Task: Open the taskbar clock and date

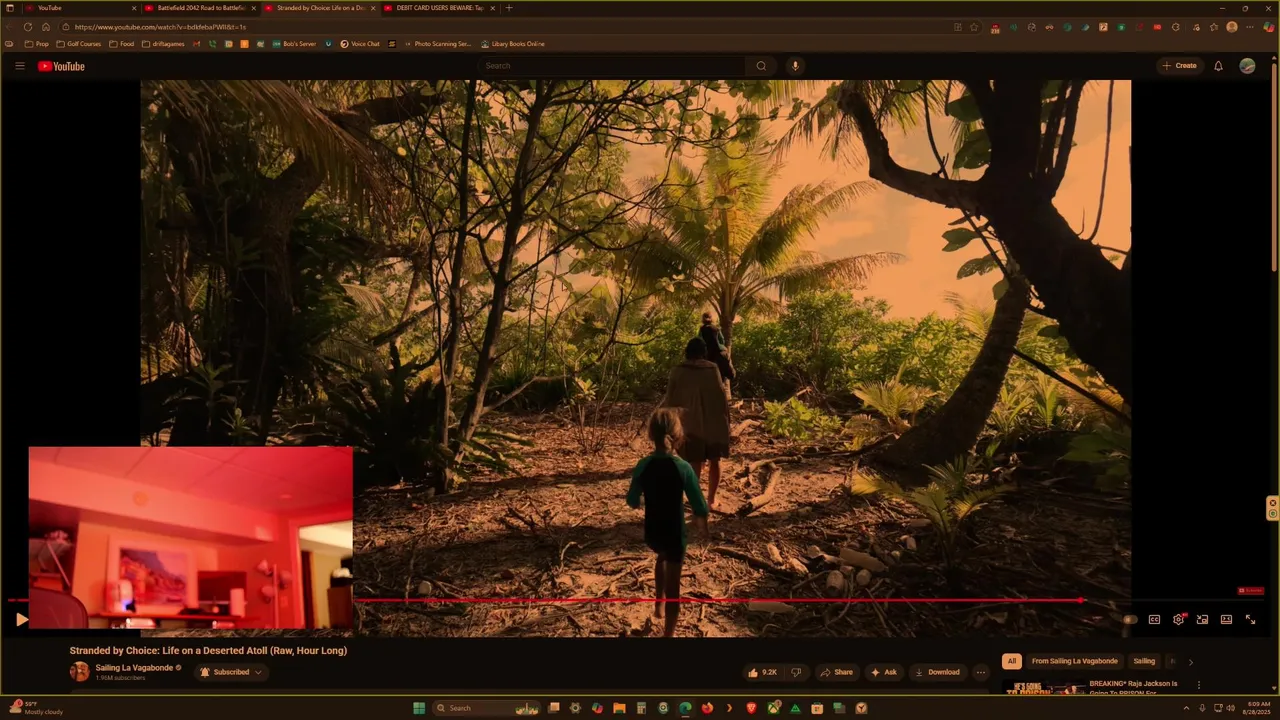Action: point(1257,708)
